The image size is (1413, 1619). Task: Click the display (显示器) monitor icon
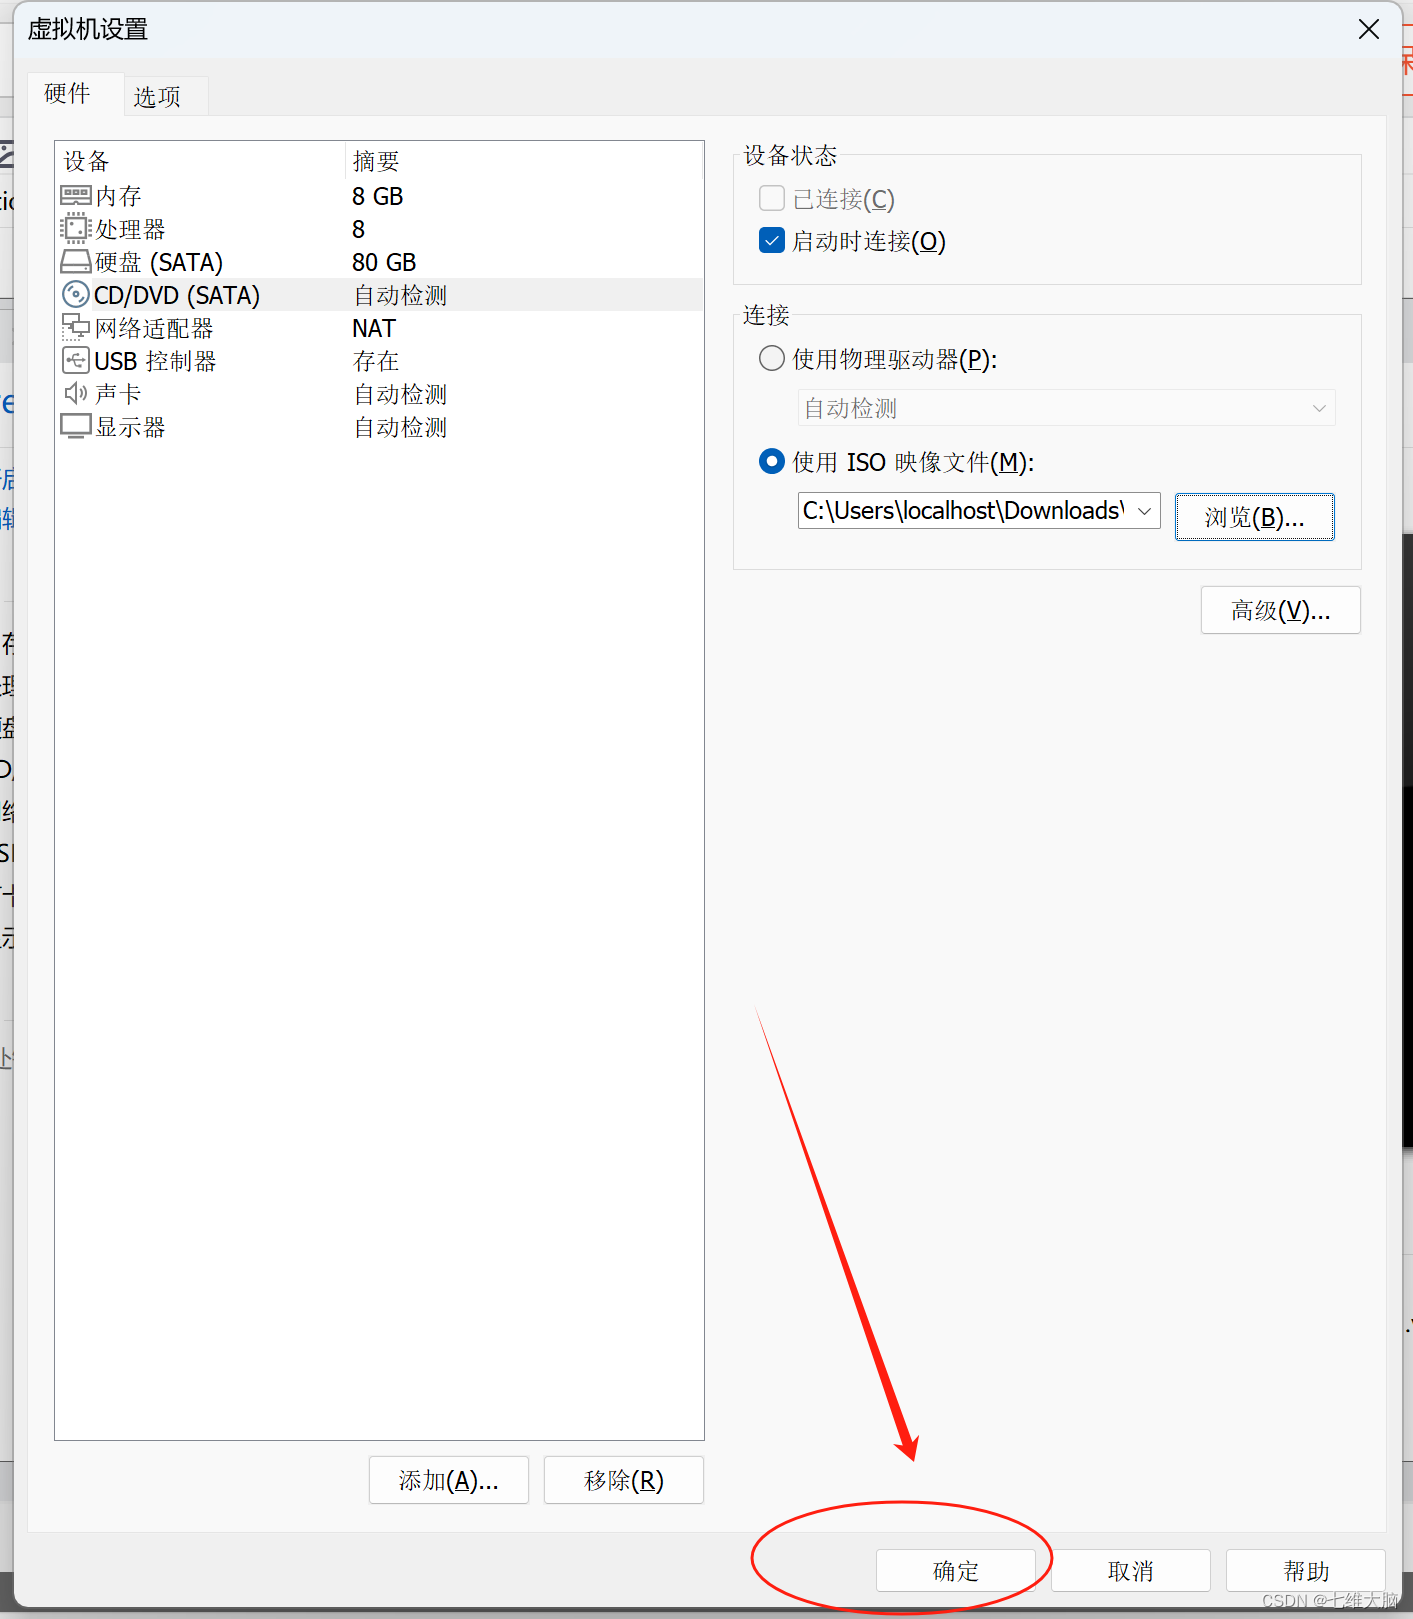pyautogui.click(x=76, y=427)
